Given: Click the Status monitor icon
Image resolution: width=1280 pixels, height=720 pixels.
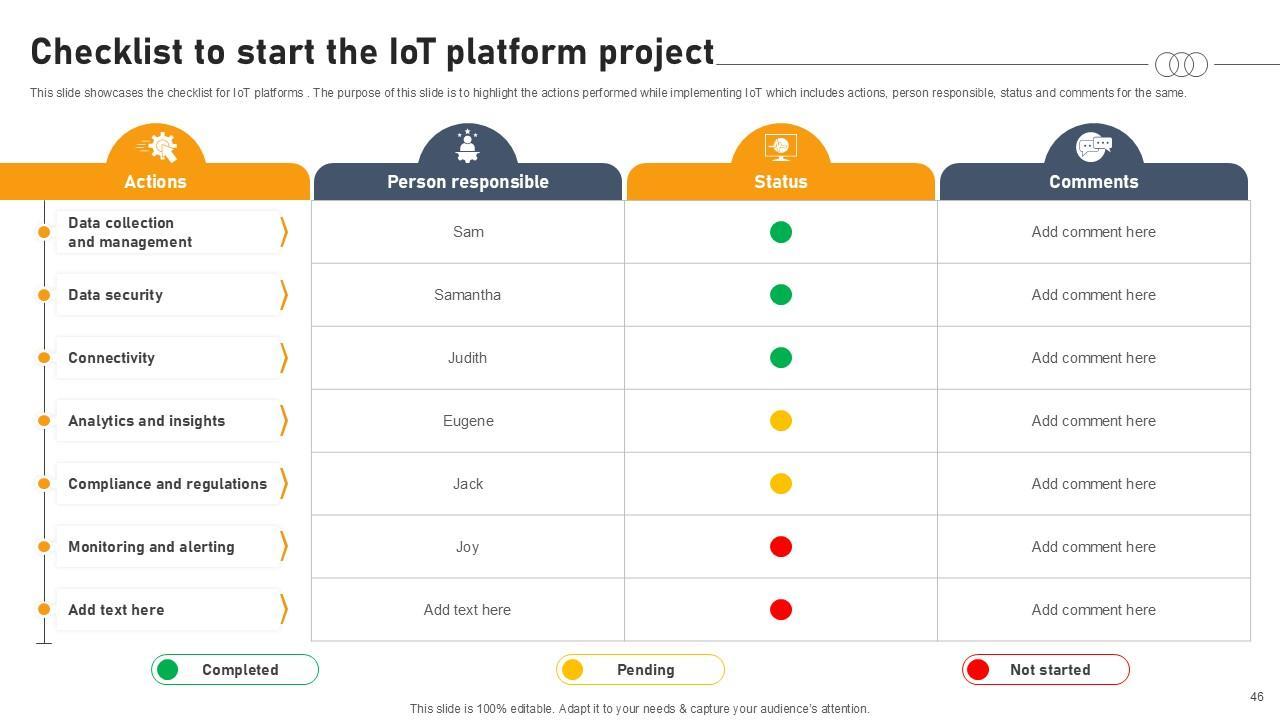Looking at the screenshot, I should tap(780, 147).
